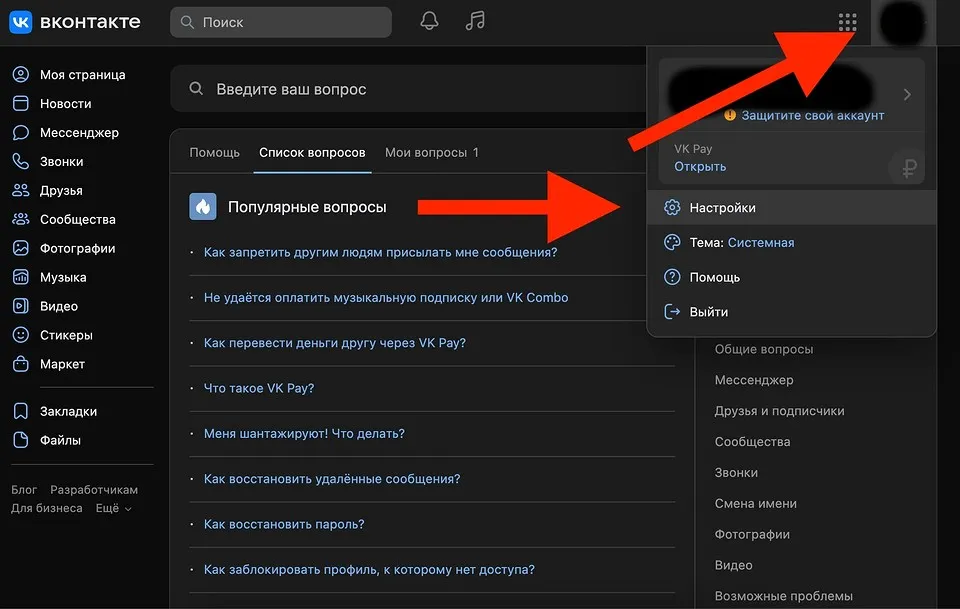Image resolution: width=960 pixels, height=609 pixels.
Task: Select 'Общие вопросы' category
Action: coord(763,349)
